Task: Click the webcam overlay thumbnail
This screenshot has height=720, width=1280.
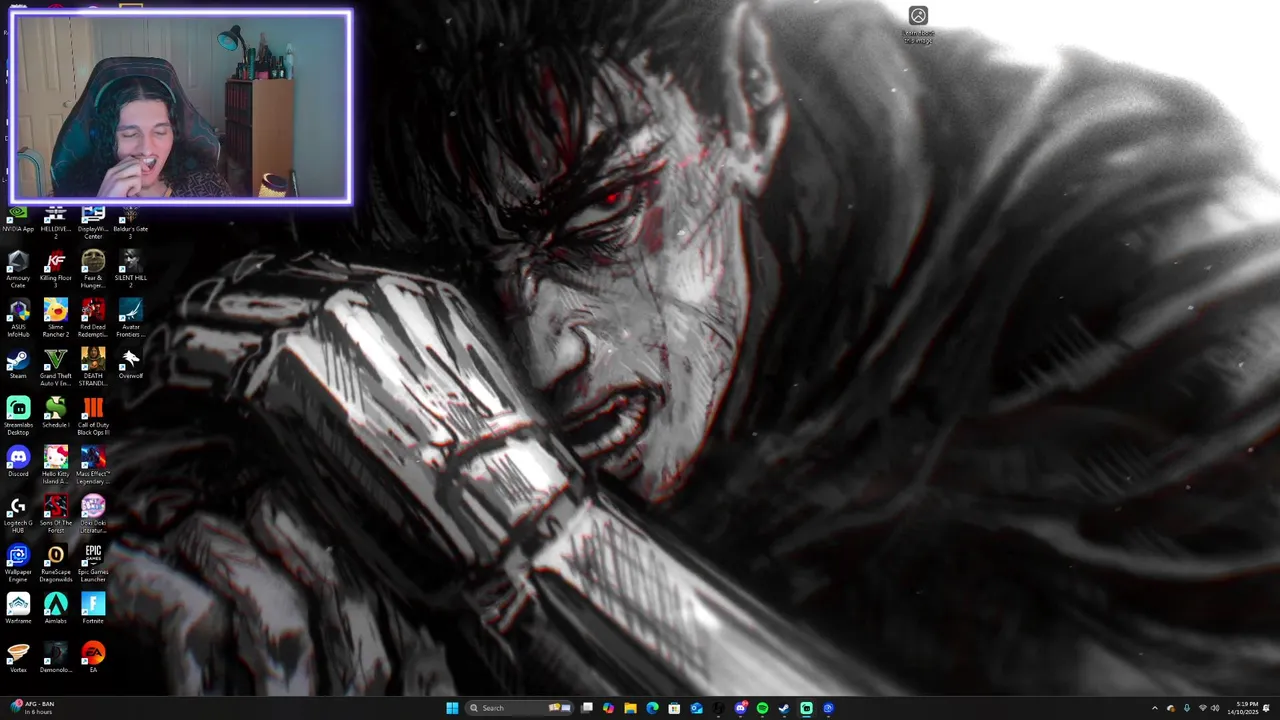Action: [x=180, y=107]
